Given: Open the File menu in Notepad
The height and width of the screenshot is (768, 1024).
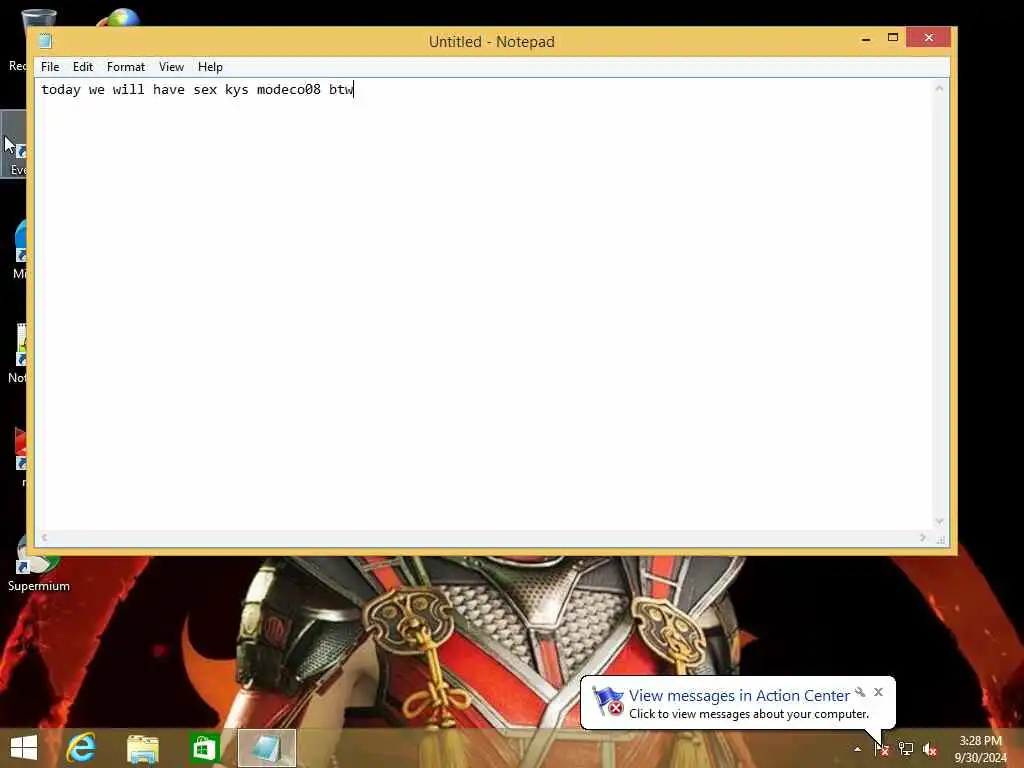Looking at the screenshot, I should point(50,67).
